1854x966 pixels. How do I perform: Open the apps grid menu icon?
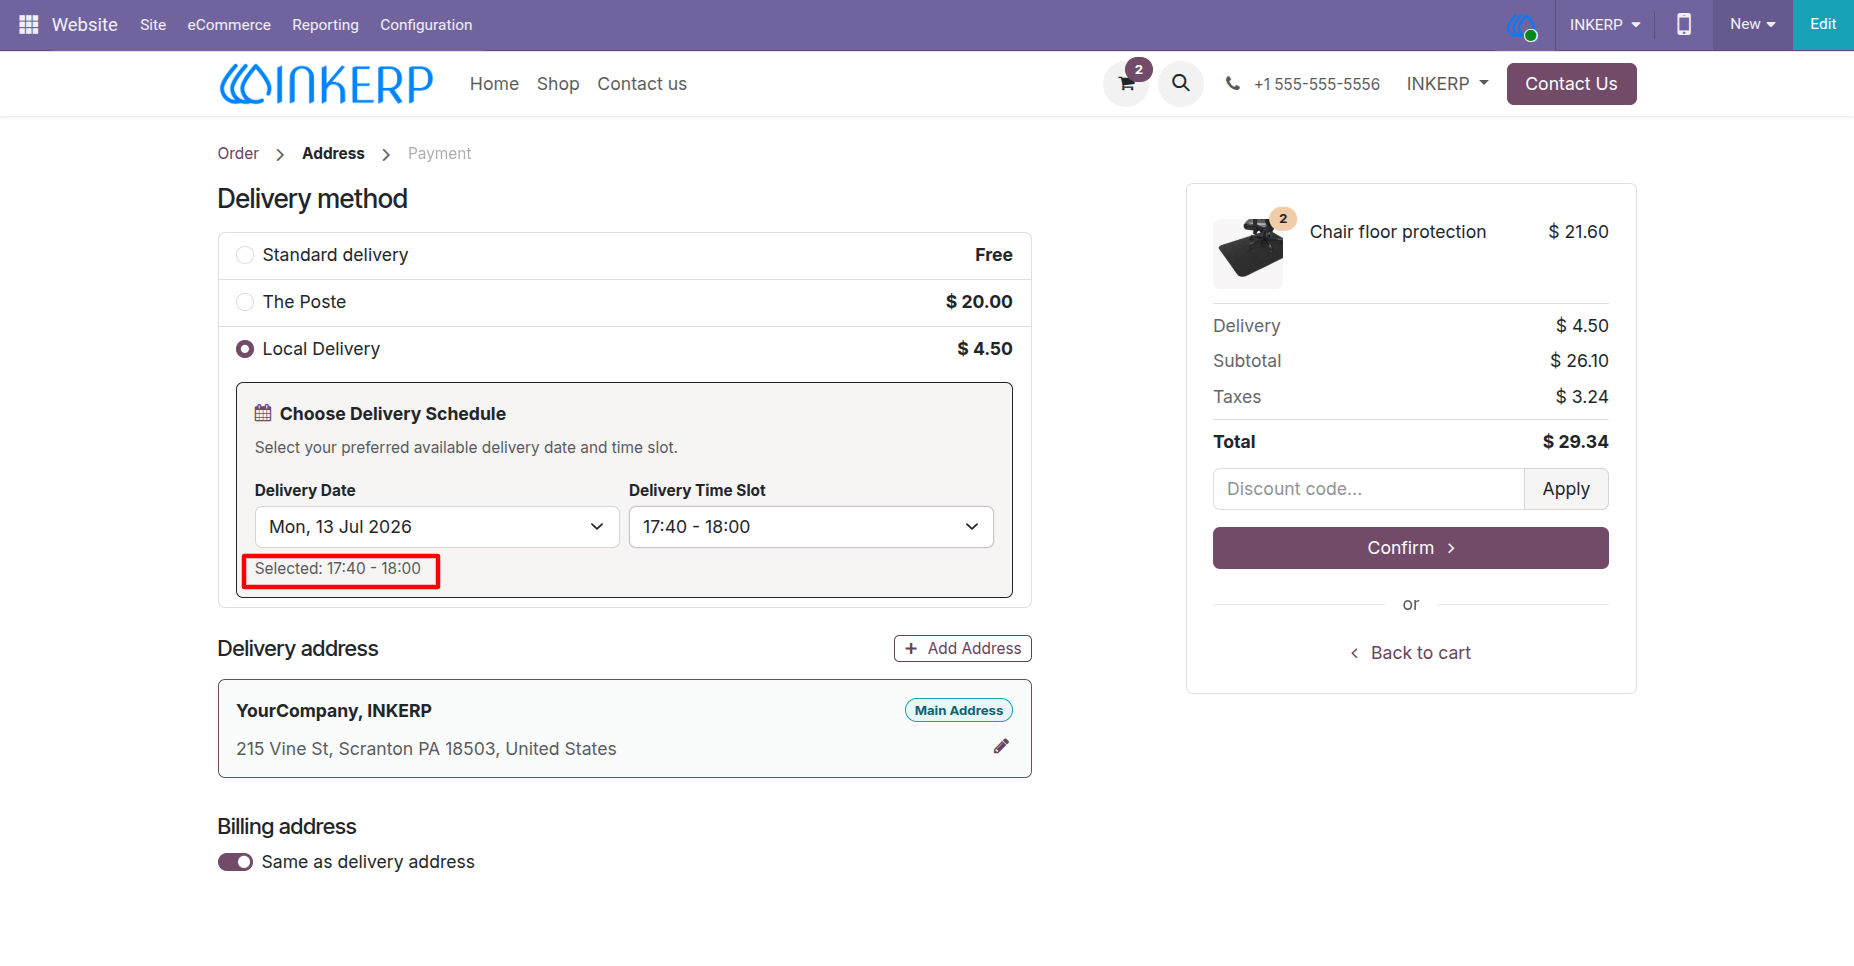[28, 24]
